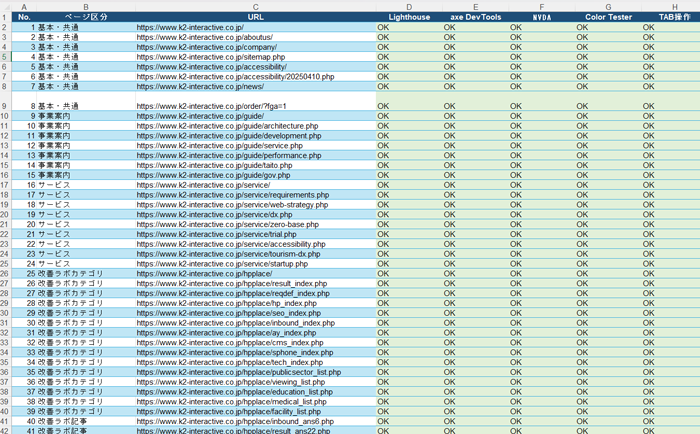The width and height of the screenshot is (700, 434).
Task: Open the /sitemap.php URL link
Action: [x=211, y=57]
